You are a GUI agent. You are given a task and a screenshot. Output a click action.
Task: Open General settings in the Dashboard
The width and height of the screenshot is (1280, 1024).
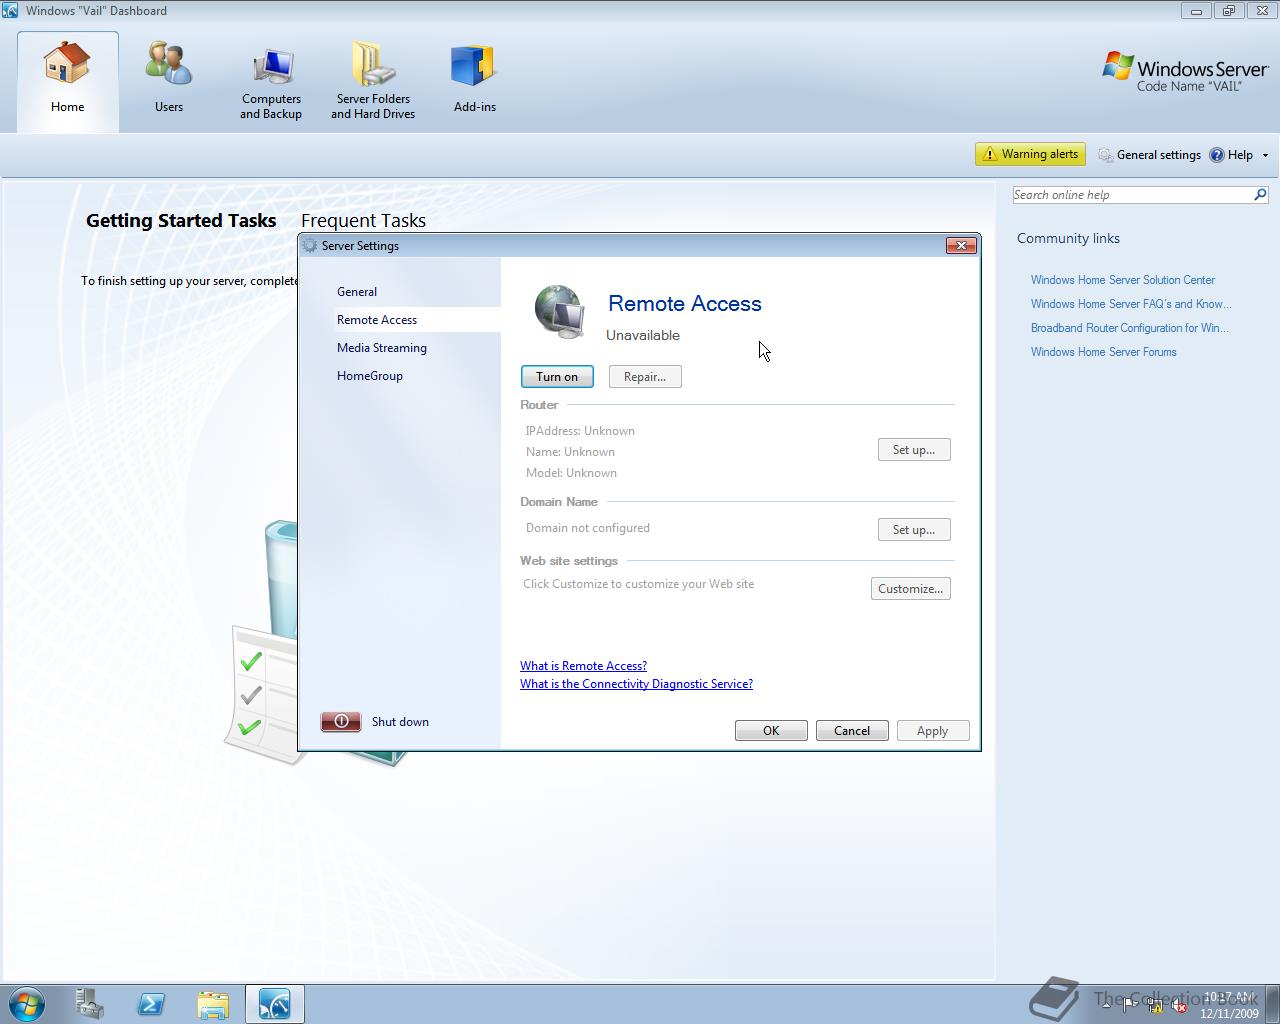[x=1149, y=155]
